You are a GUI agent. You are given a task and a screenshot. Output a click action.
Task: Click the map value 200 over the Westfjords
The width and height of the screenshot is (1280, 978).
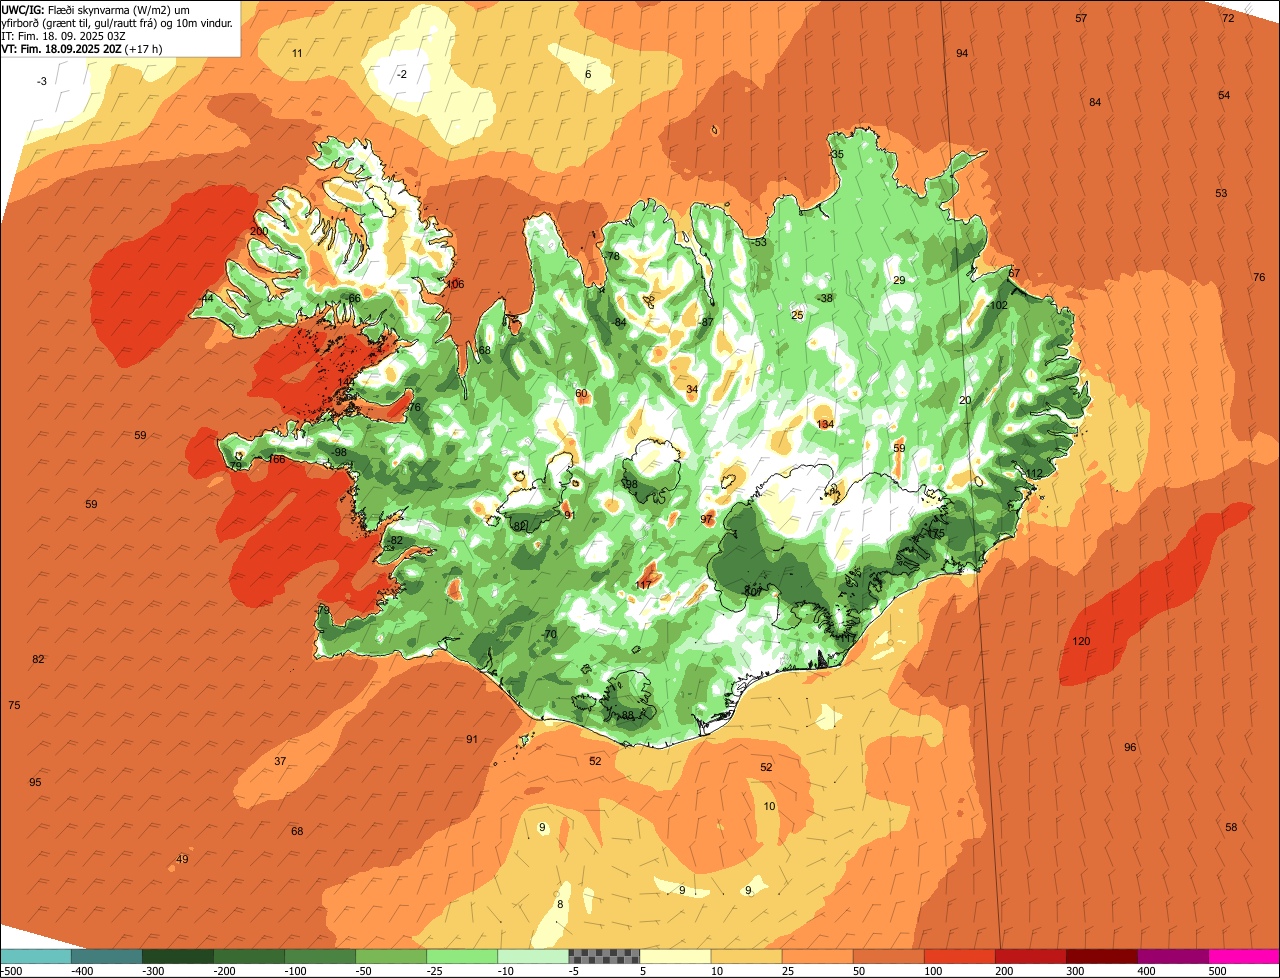point(259,231)
